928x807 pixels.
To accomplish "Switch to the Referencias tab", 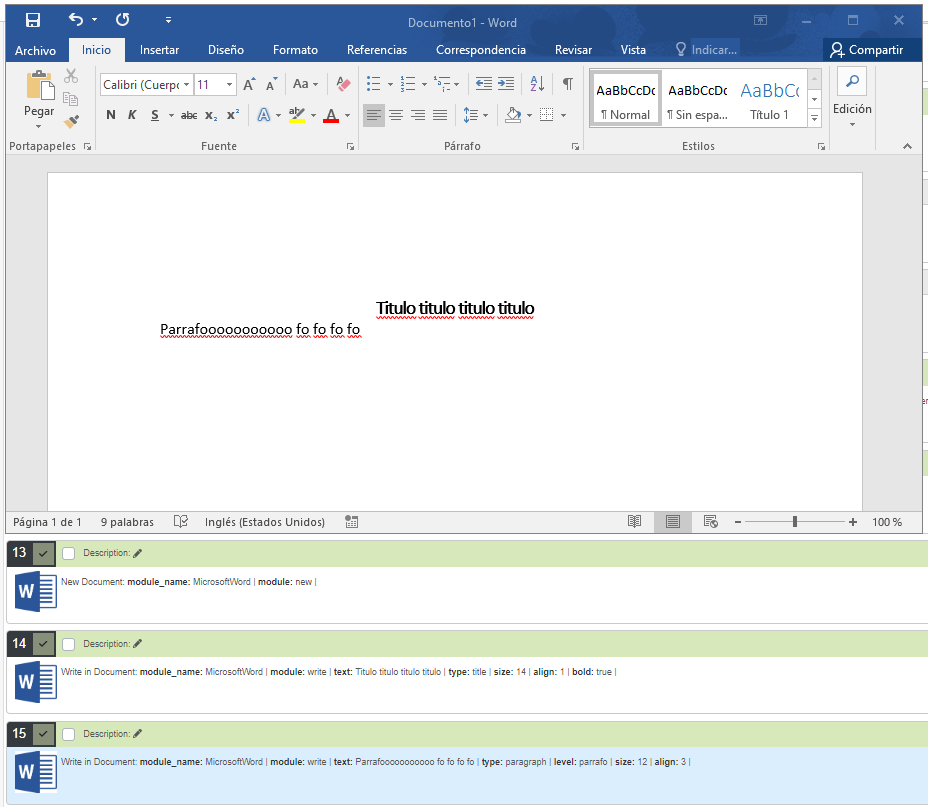I will click(376, 50).
